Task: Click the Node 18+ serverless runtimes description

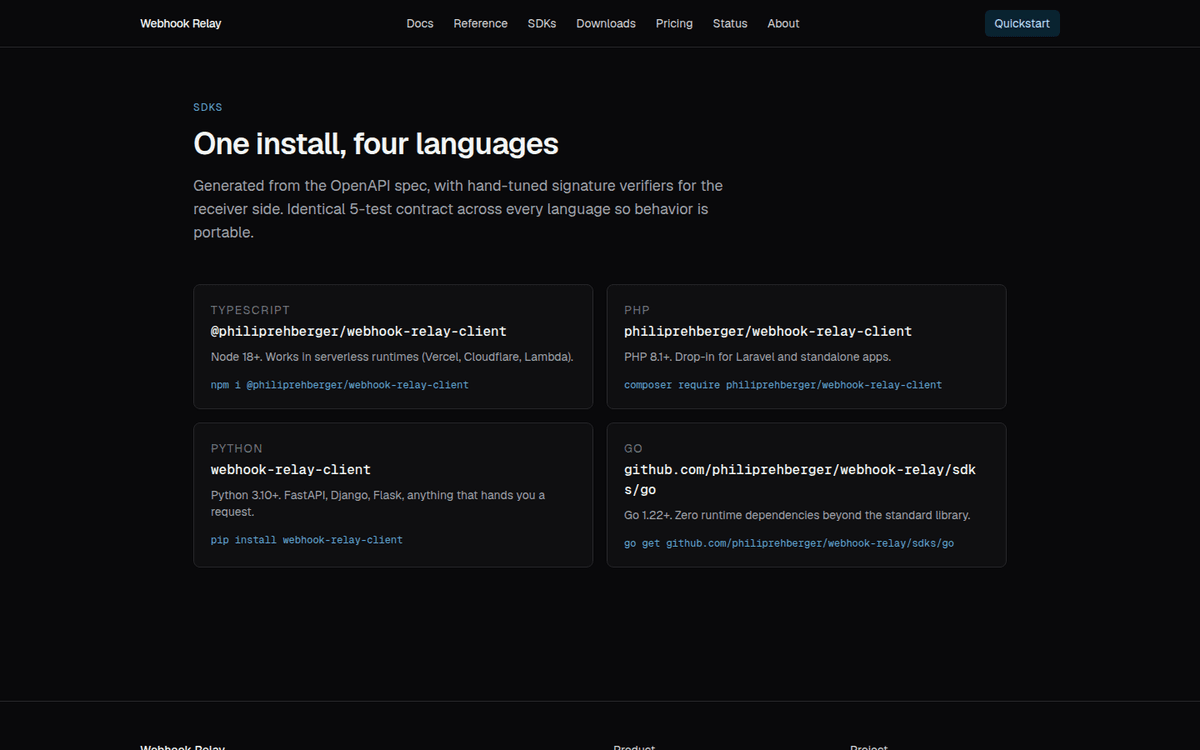Action: pyautogui.click(x=392, y=357)
